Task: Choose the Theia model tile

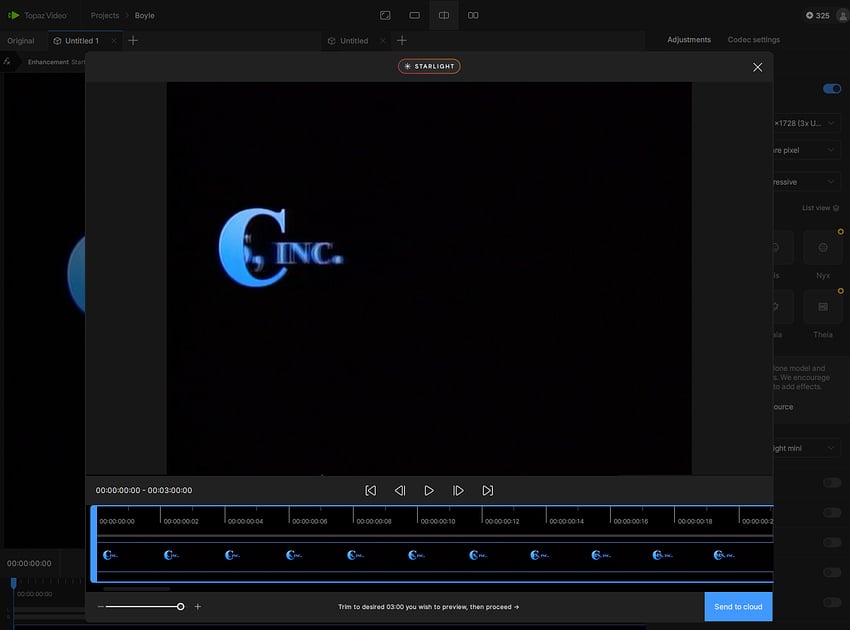Action: click(x=823, y=307)
